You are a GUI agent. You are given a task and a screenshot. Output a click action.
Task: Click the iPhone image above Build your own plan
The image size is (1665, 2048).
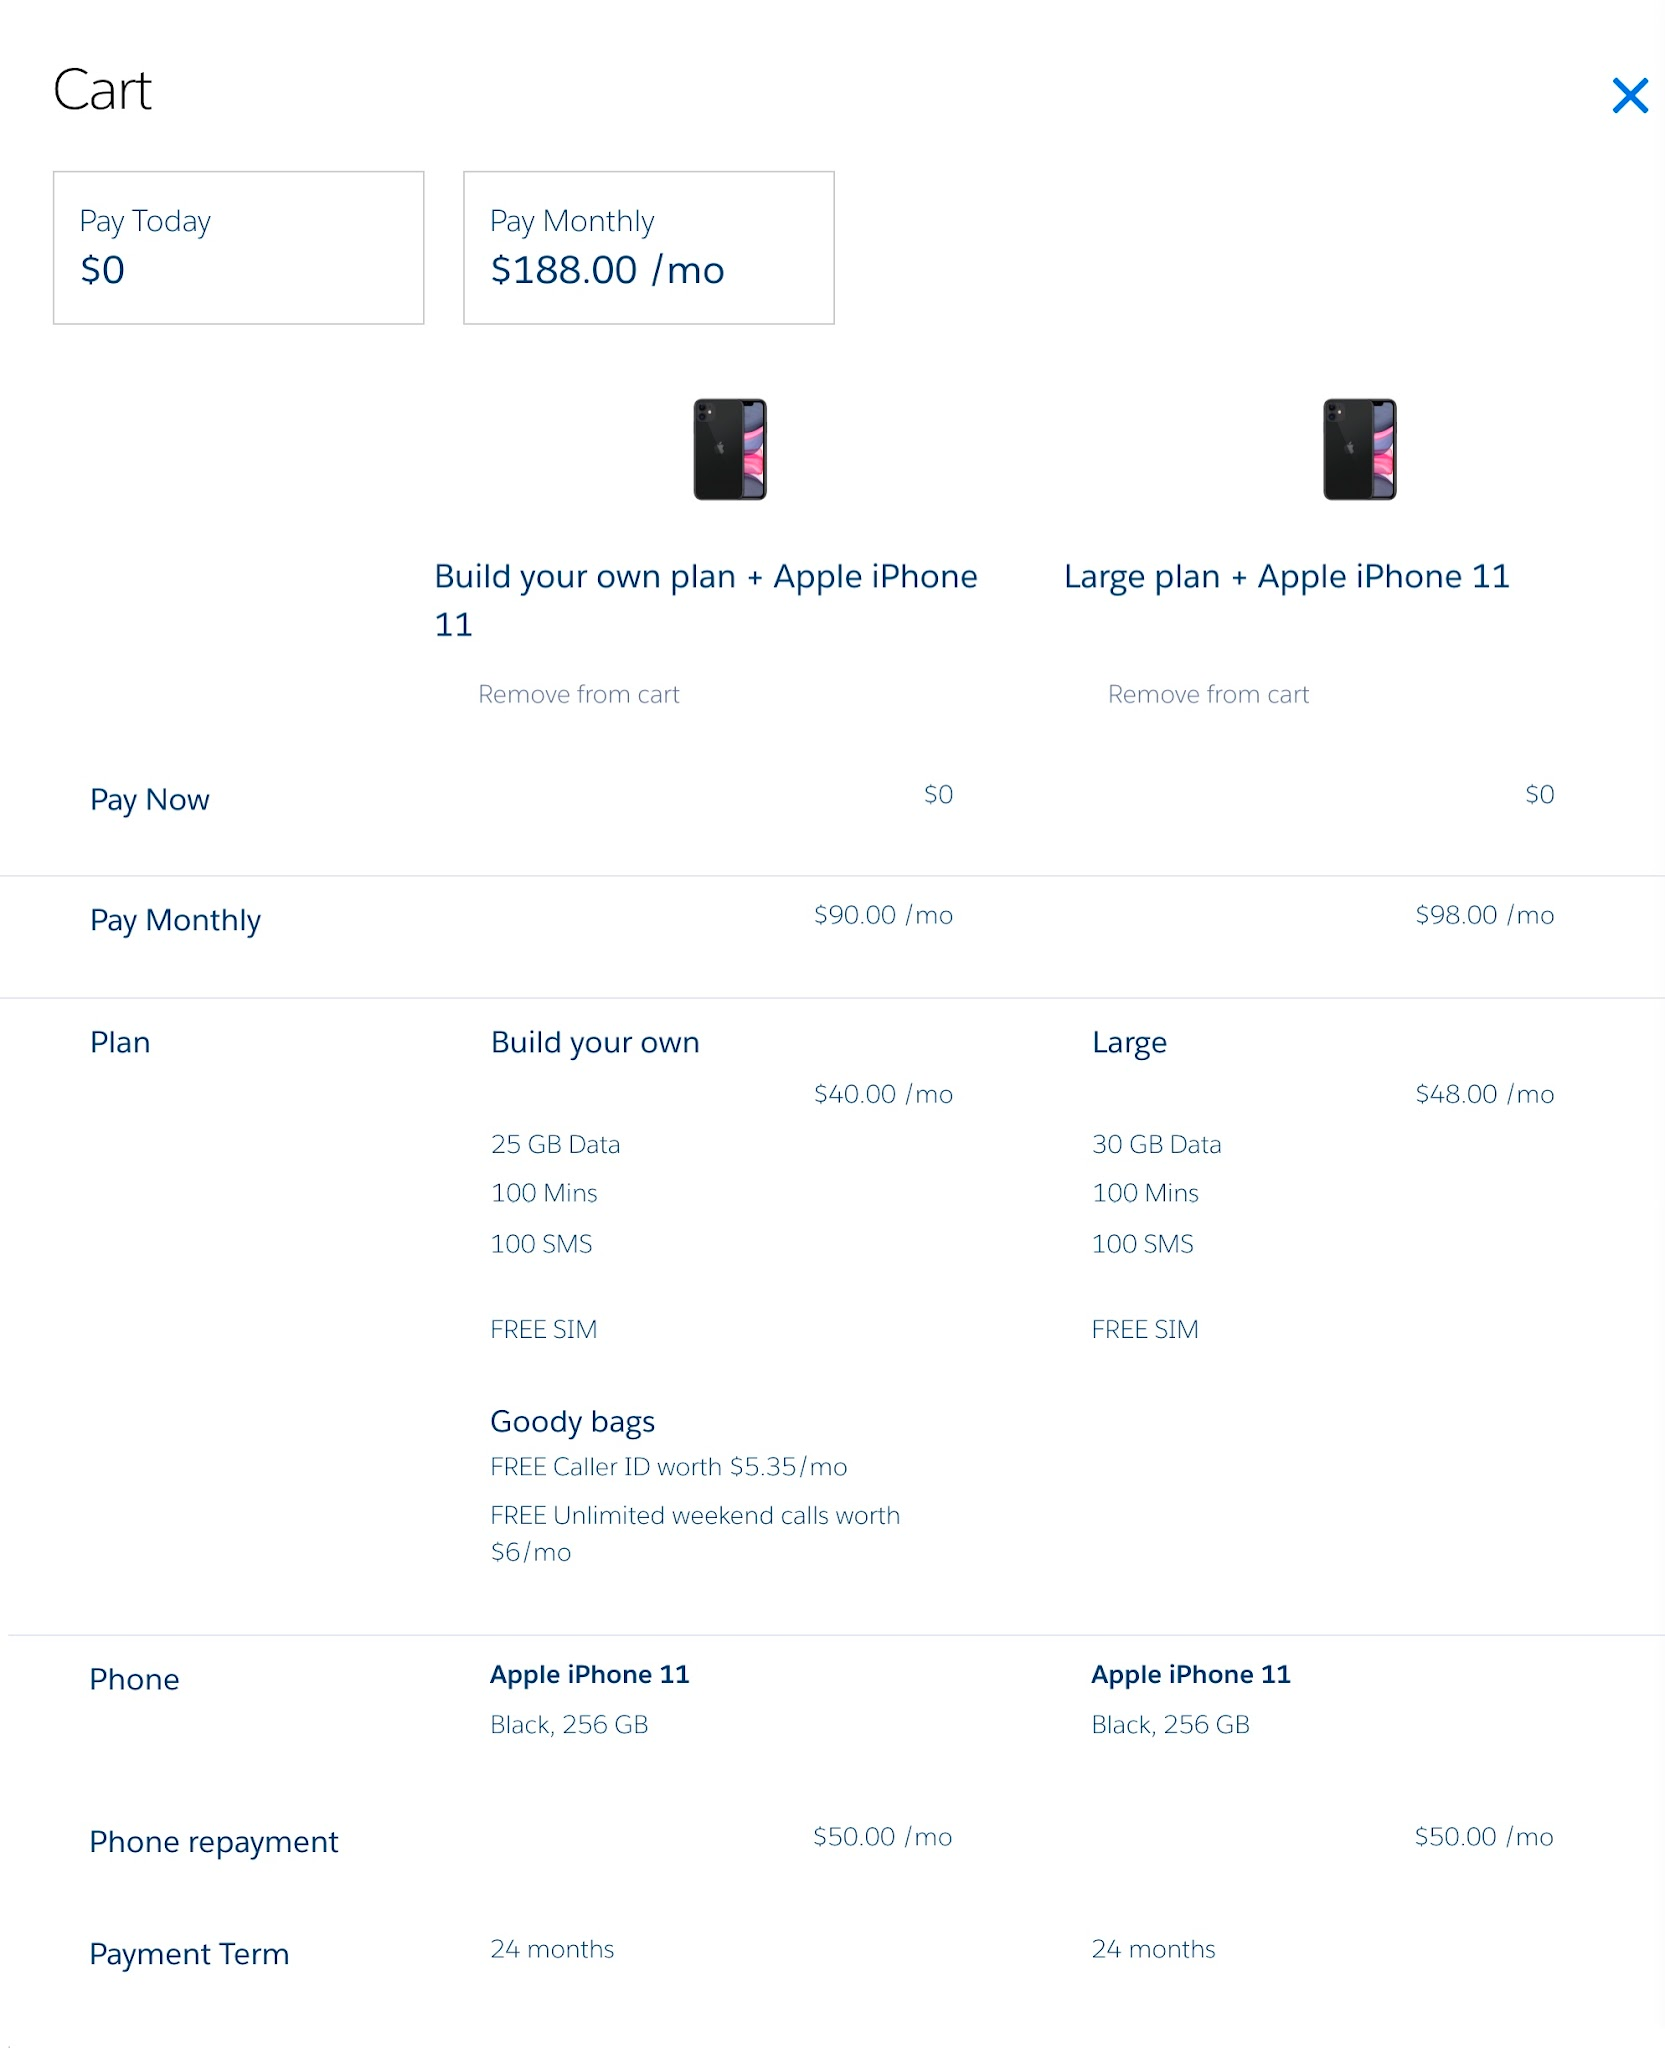[730, 449]
